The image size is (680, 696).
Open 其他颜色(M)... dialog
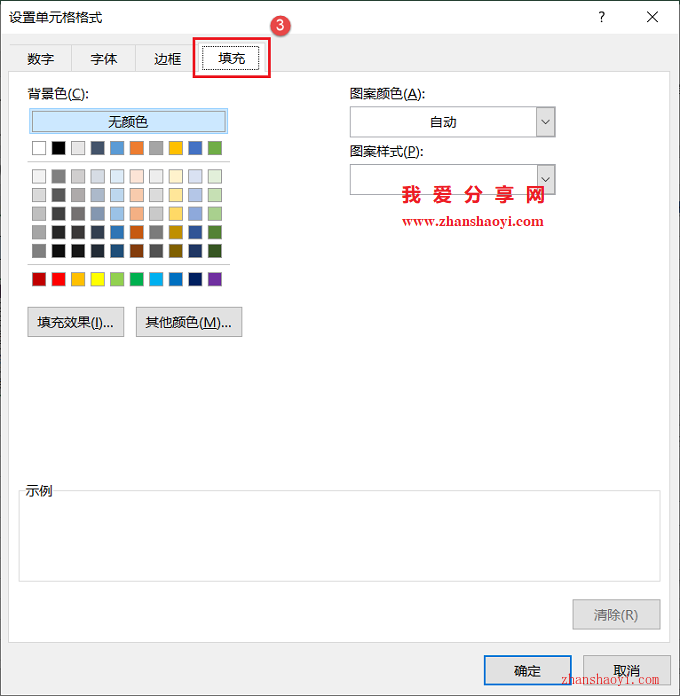(189, 322)
